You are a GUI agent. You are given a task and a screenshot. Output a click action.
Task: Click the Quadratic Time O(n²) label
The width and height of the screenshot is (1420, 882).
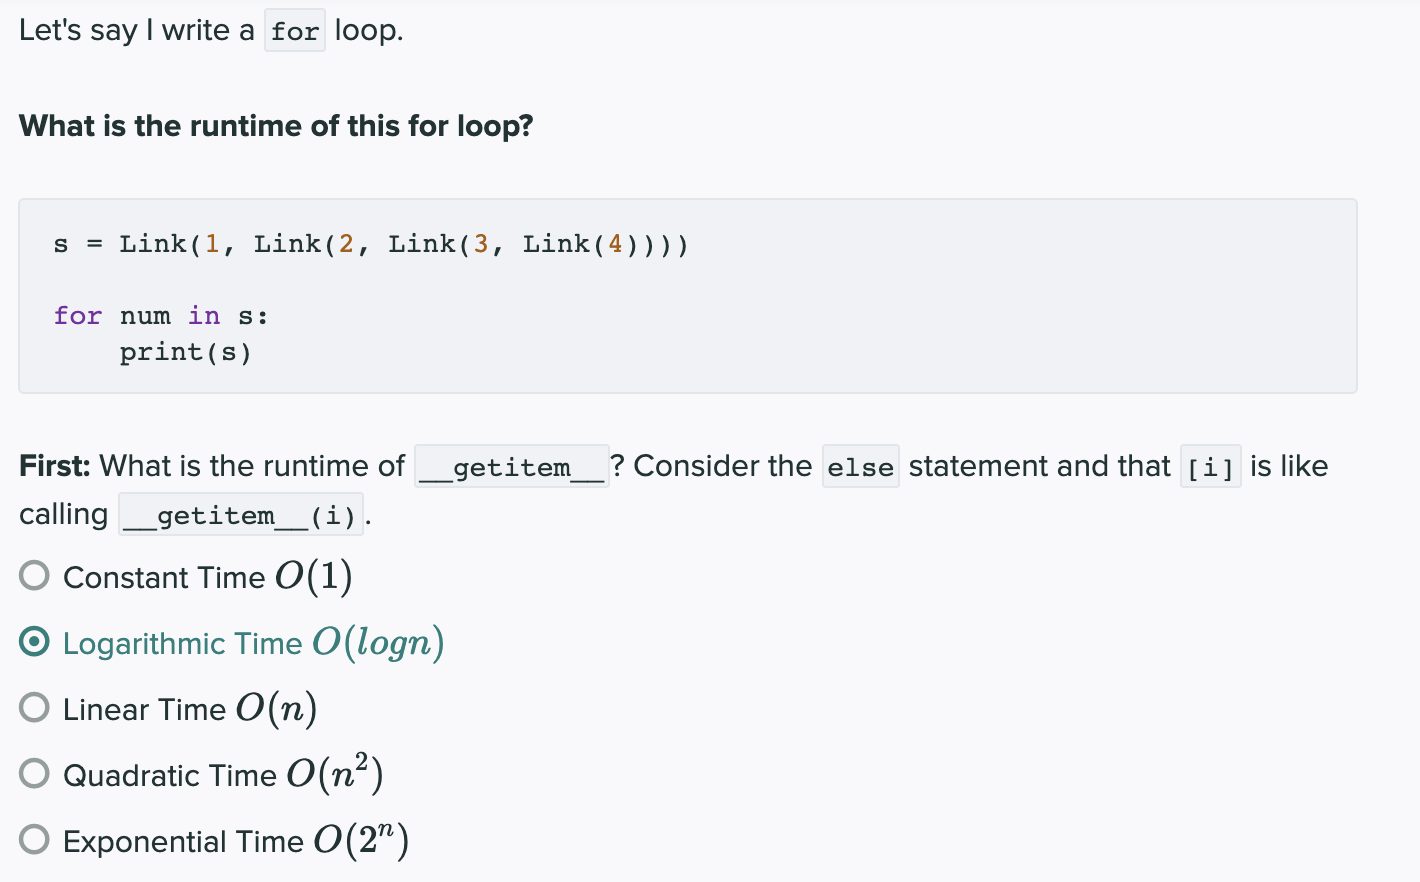pos(223,773)
